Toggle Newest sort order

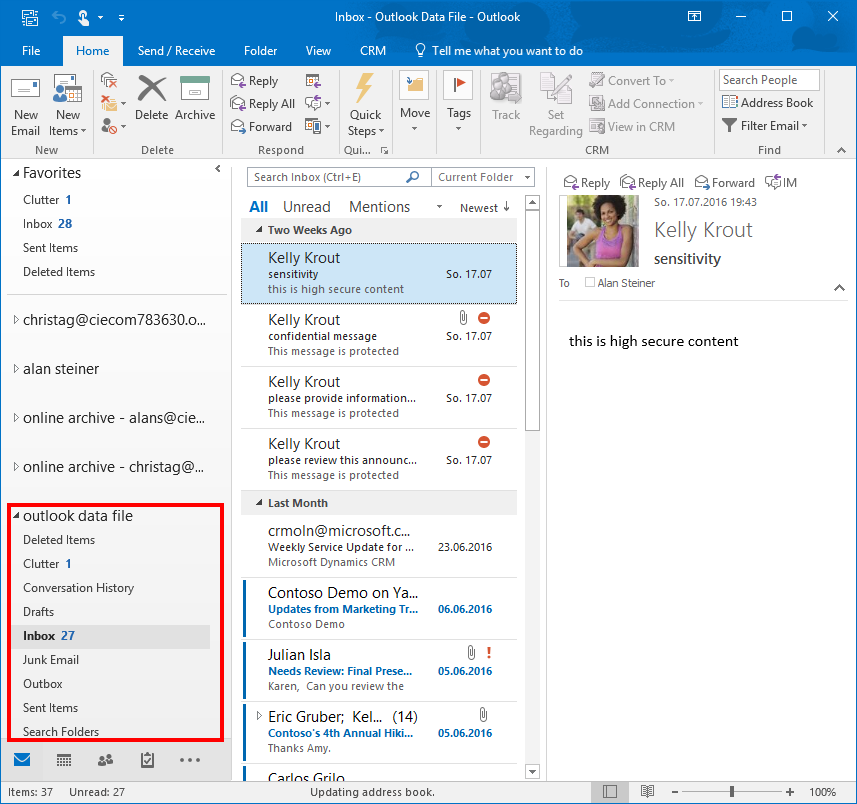(x=485, y=208)
